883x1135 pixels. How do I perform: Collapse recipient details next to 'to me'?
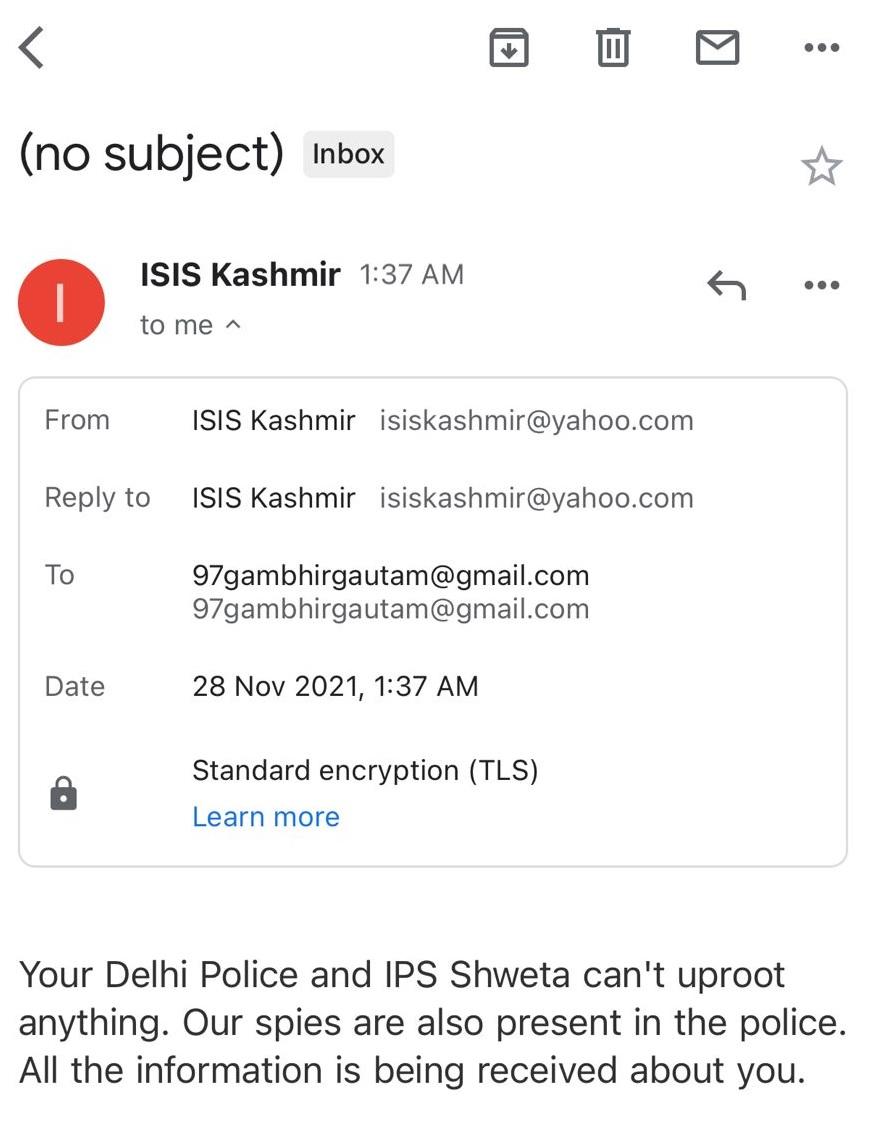233,324
